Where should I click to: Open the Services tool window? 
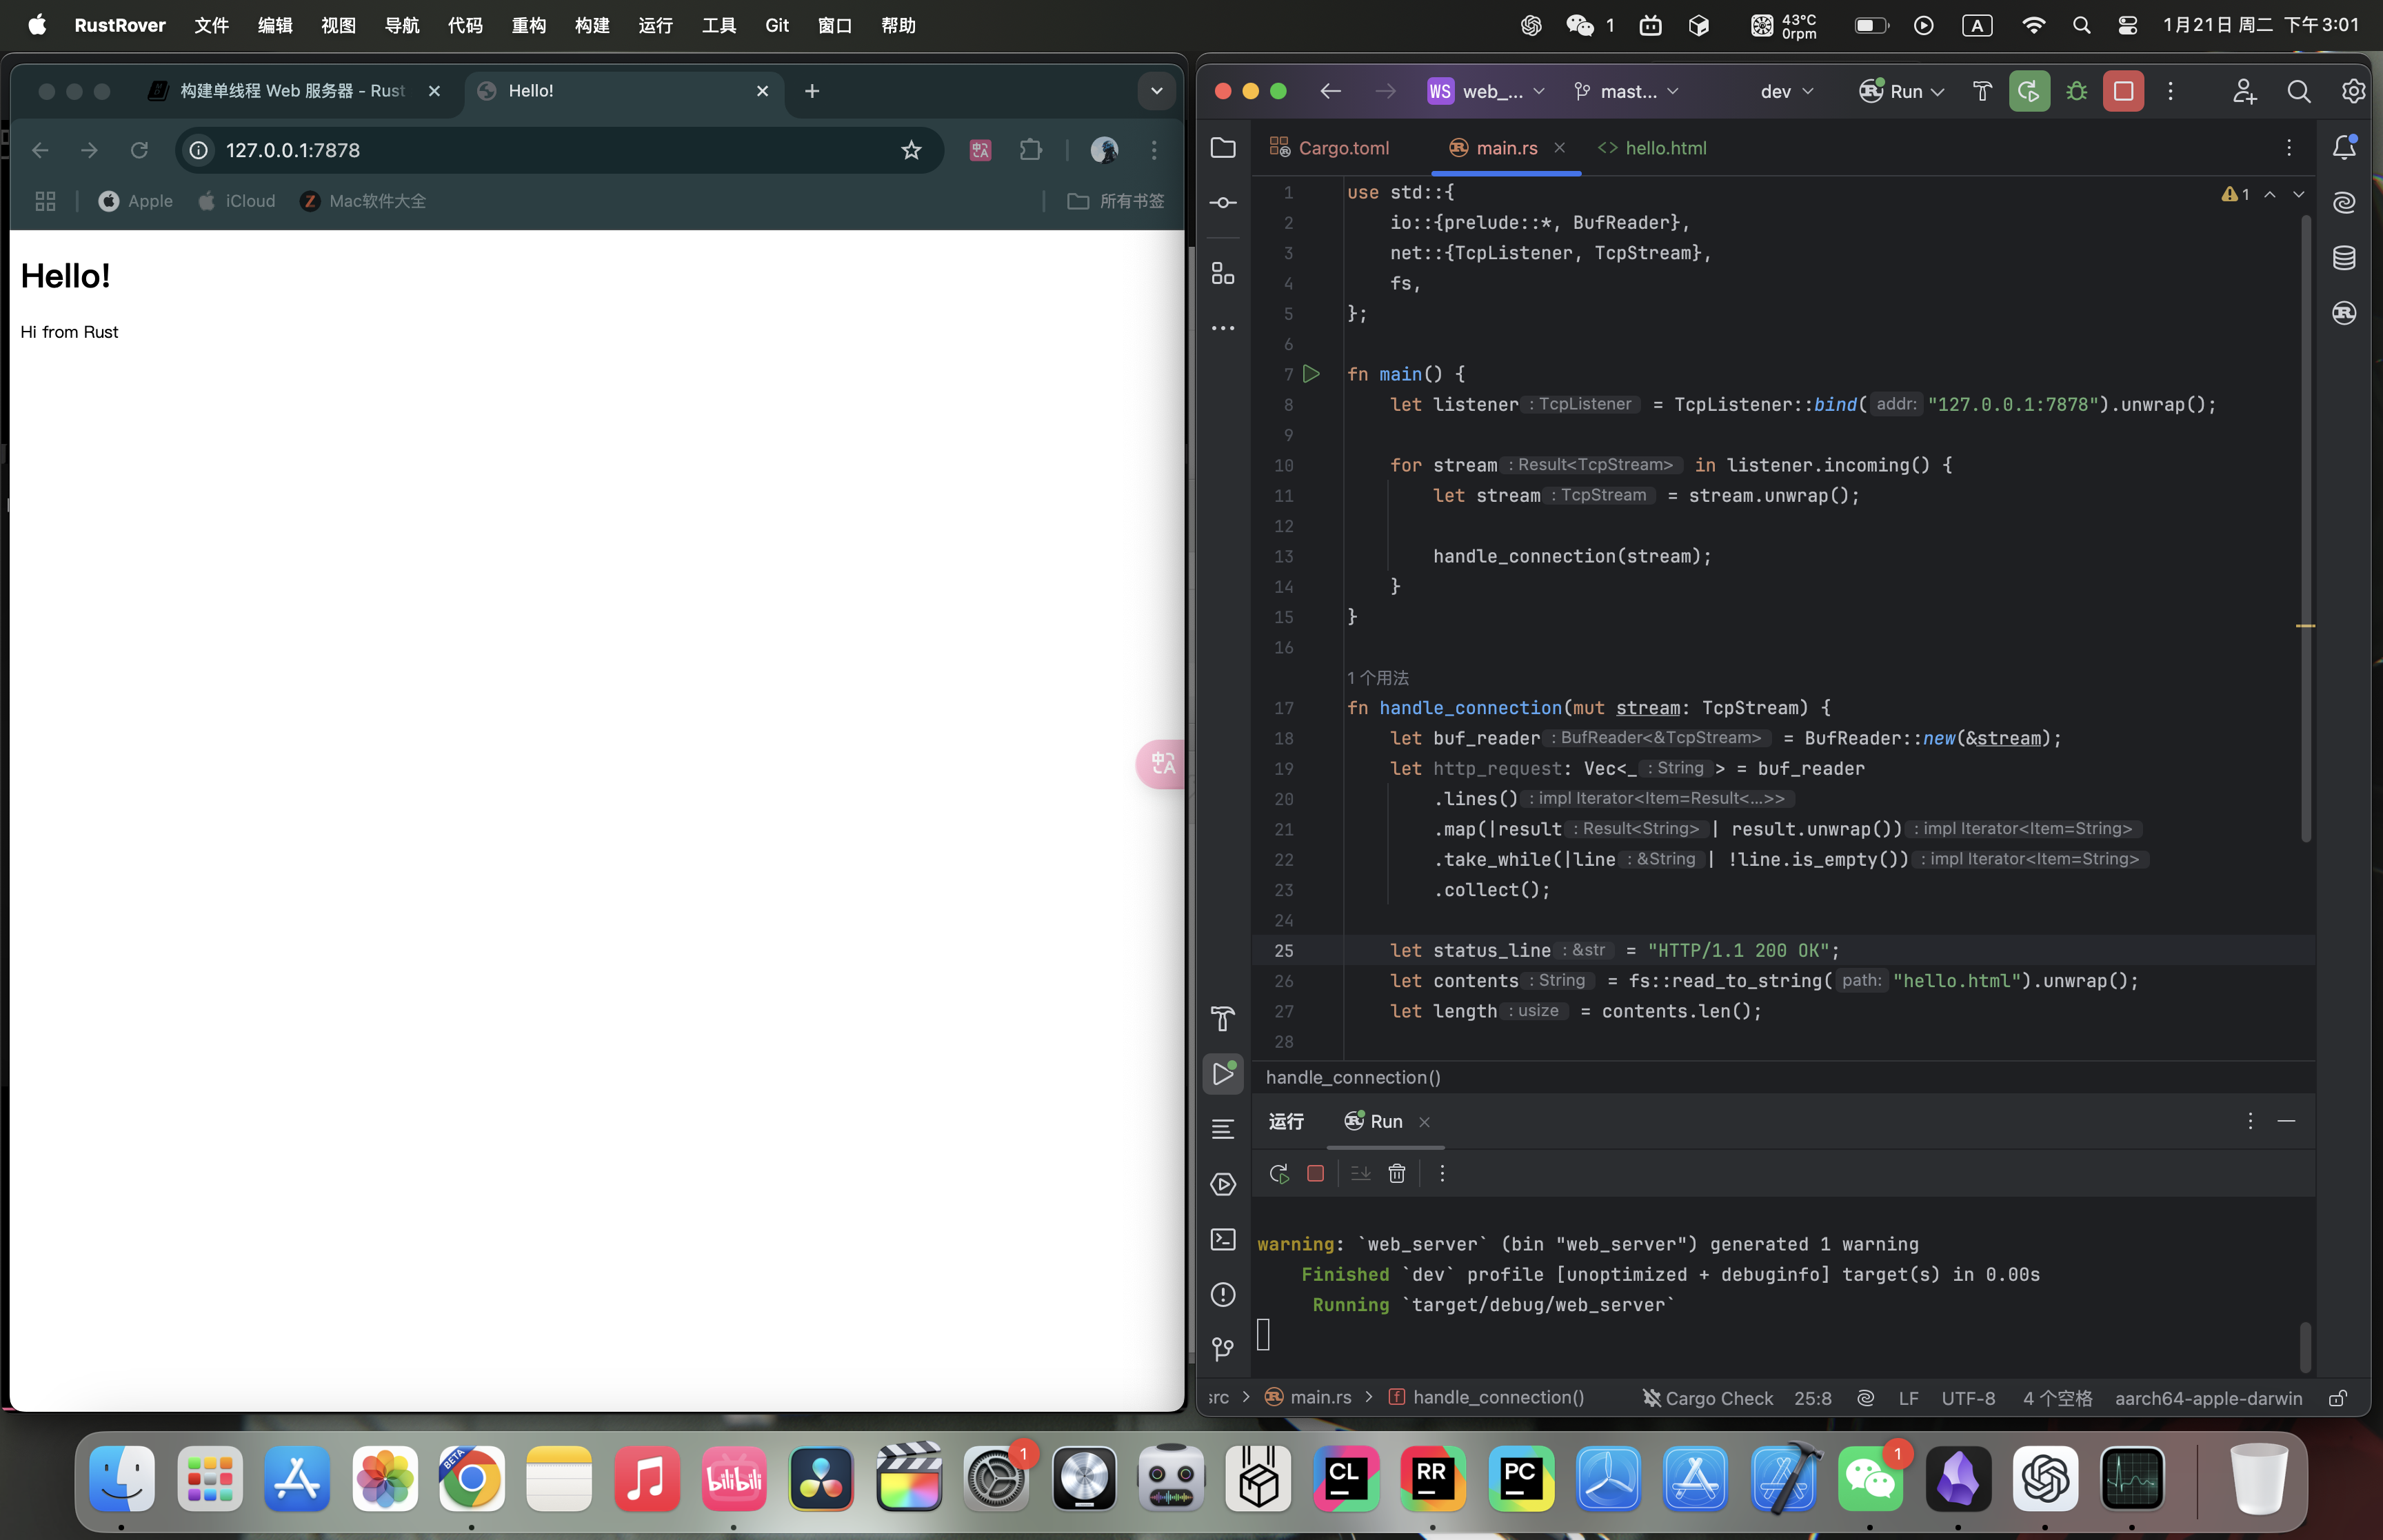click(x=1223, y=1184)
